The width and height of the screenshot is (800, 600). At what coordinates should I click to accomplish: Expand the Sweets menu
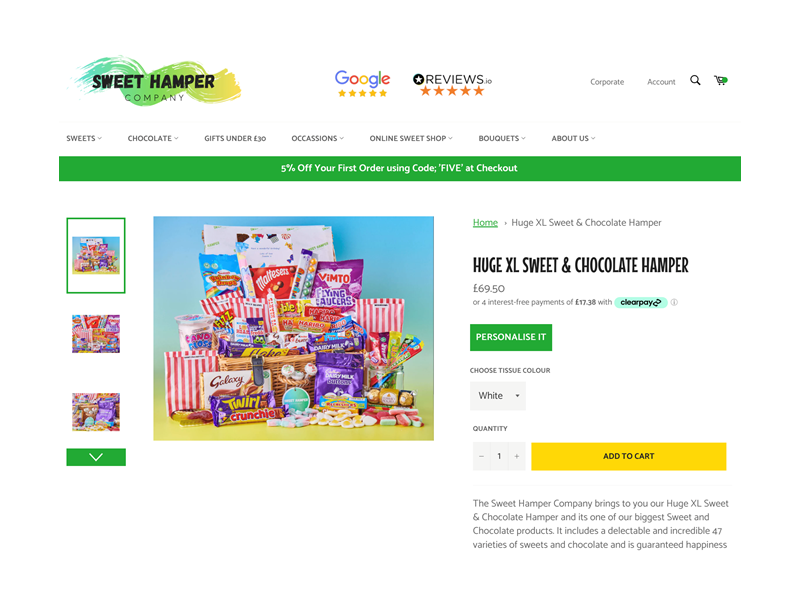(x=84, y=138)
